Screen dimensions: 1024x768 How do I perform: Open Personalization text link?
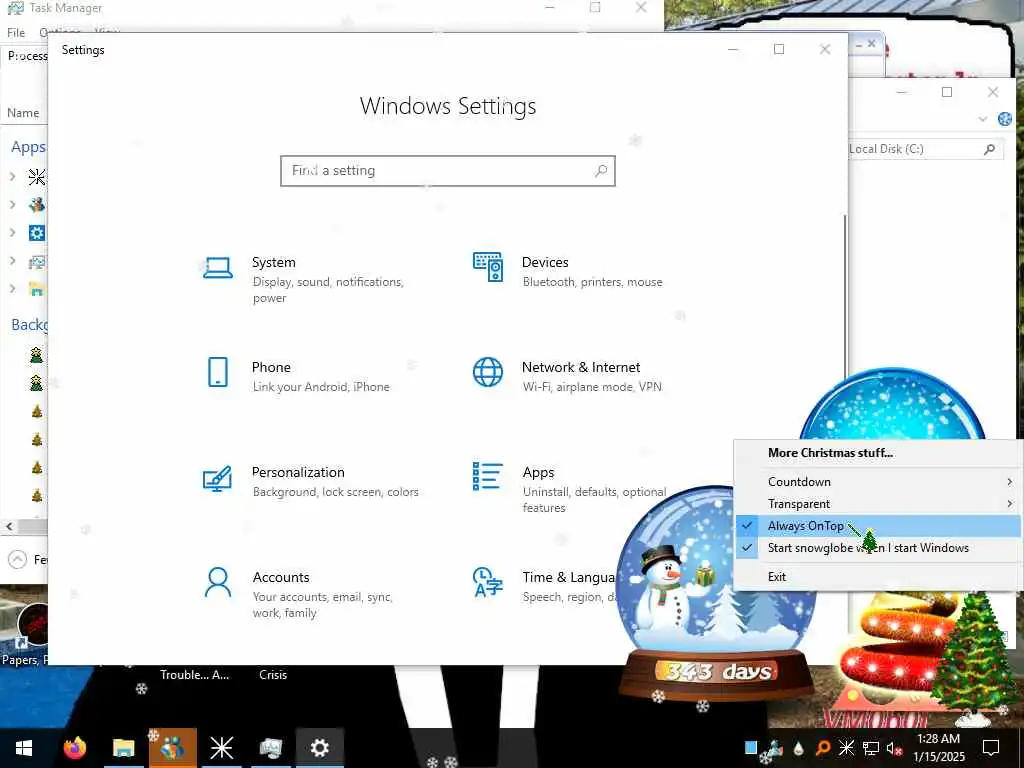tap(298, 472)
